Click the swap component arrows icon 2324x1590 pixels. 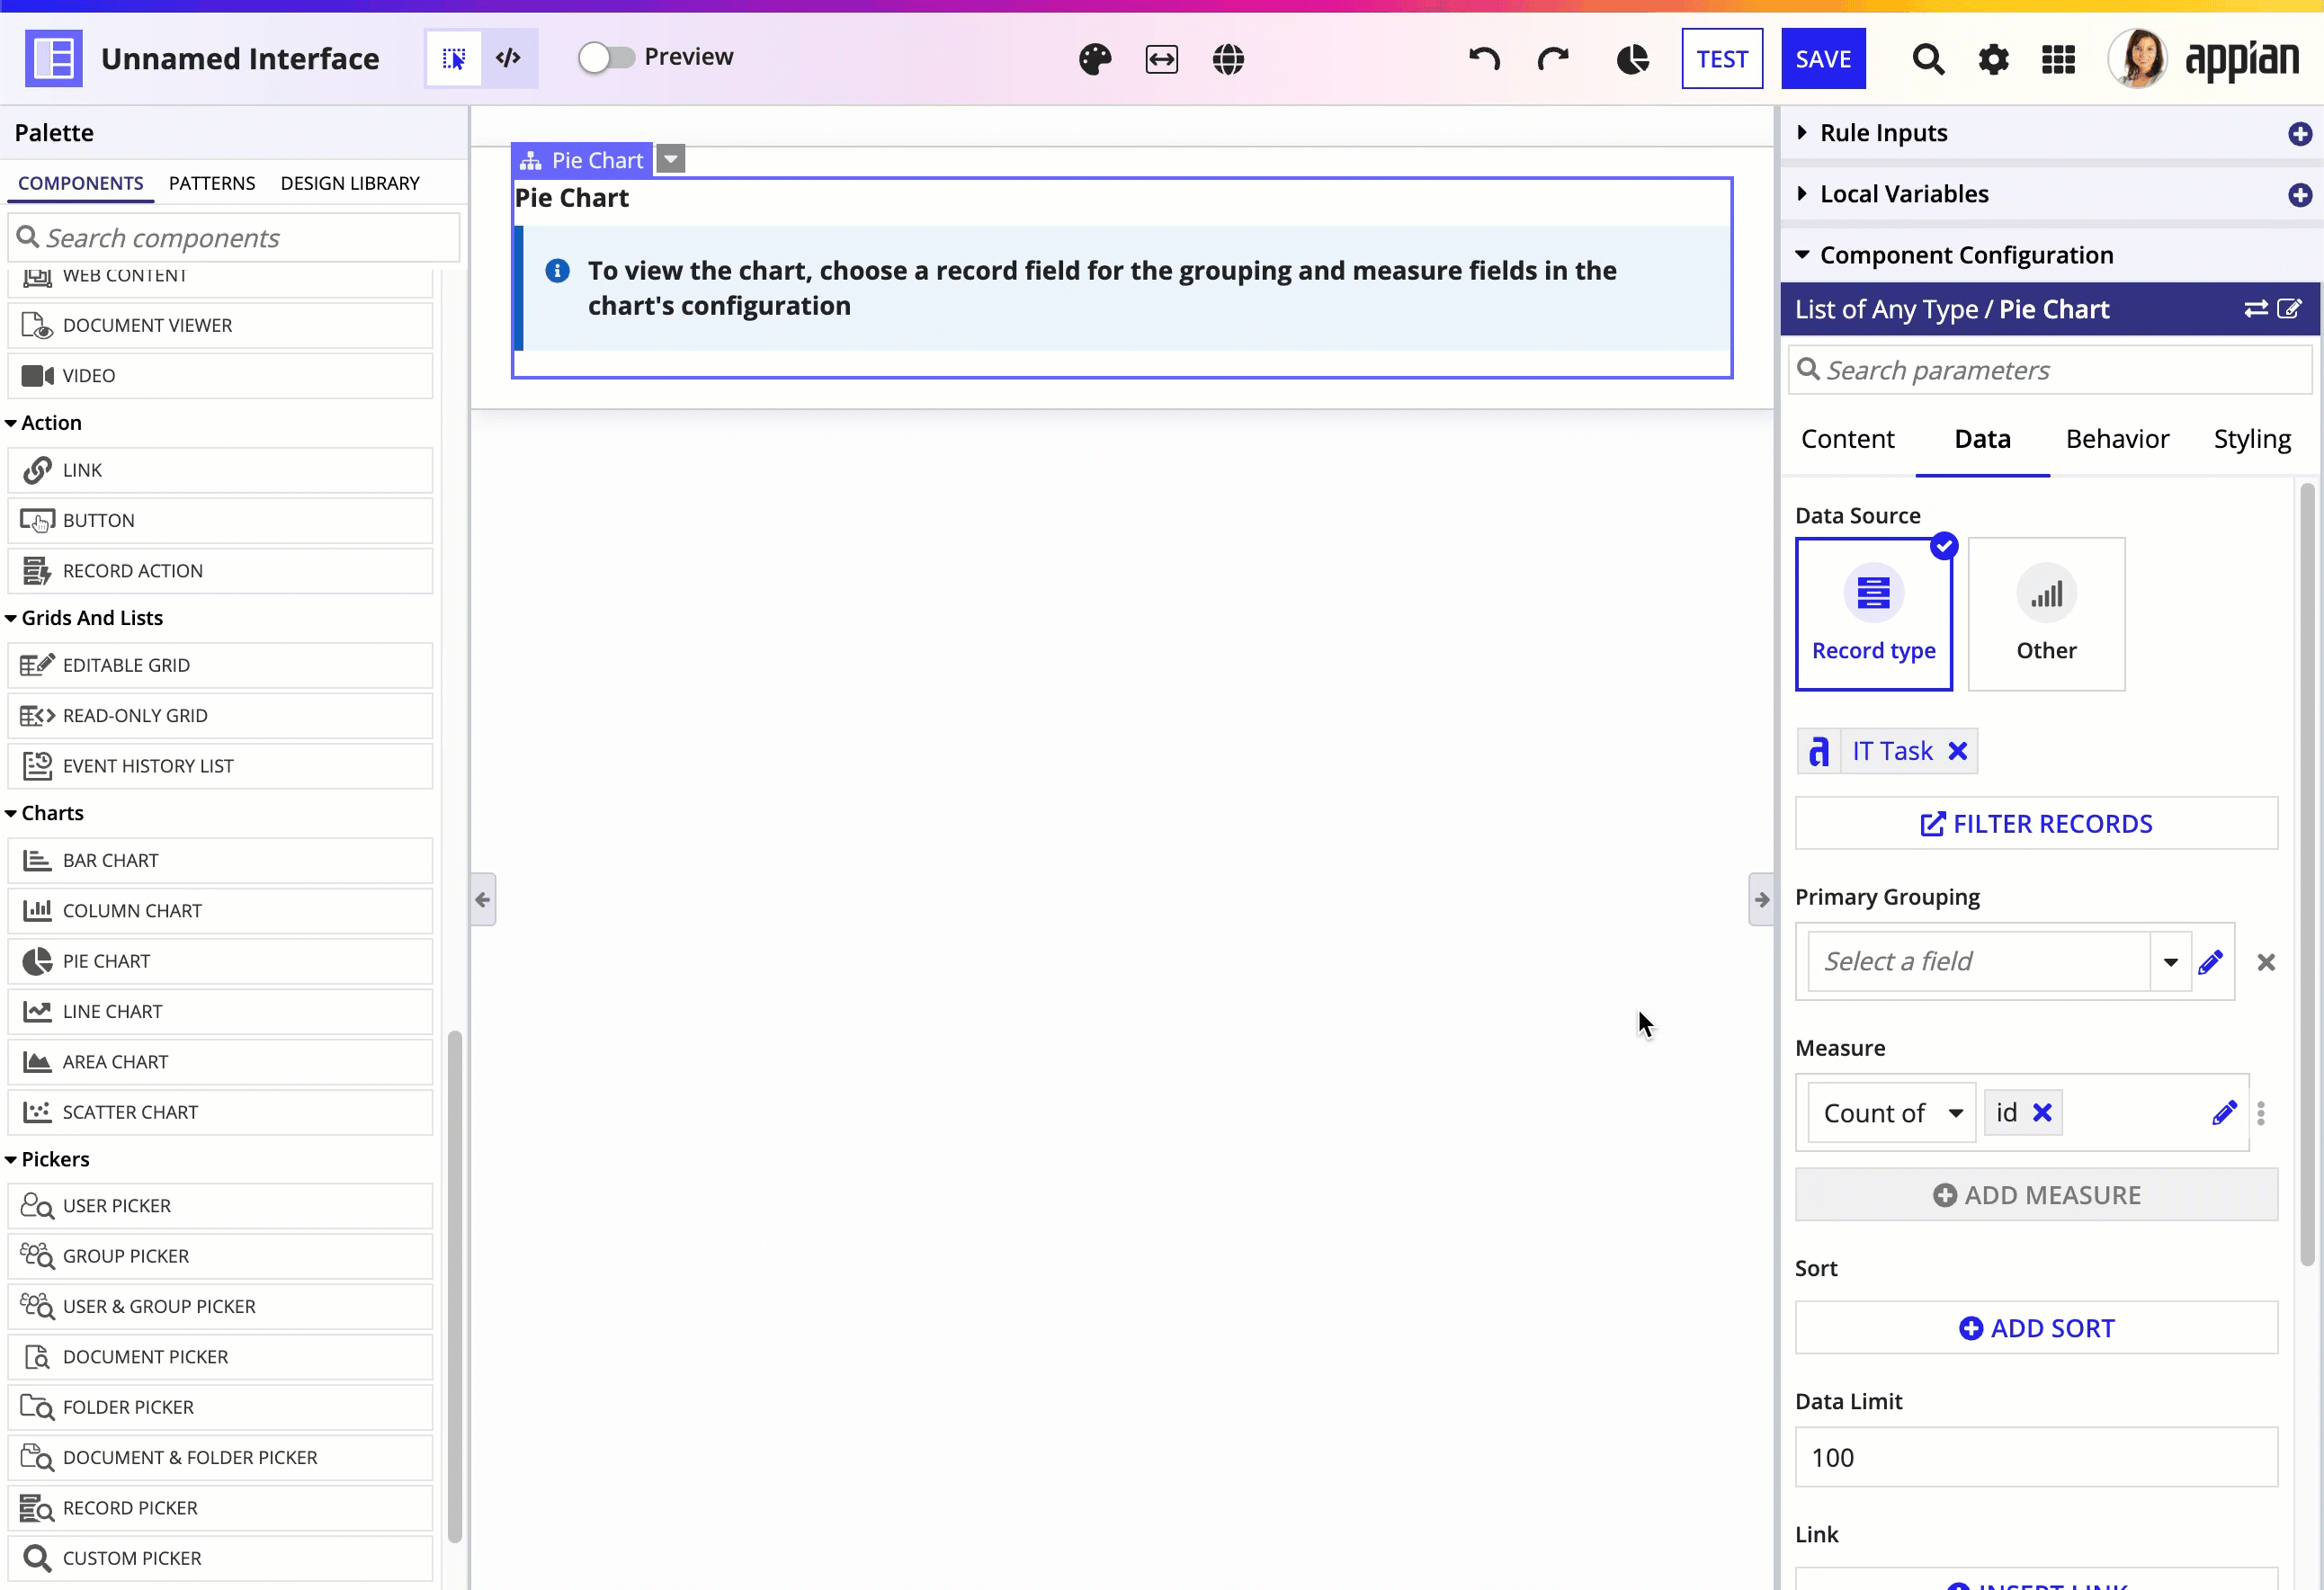click(2255, 309)
